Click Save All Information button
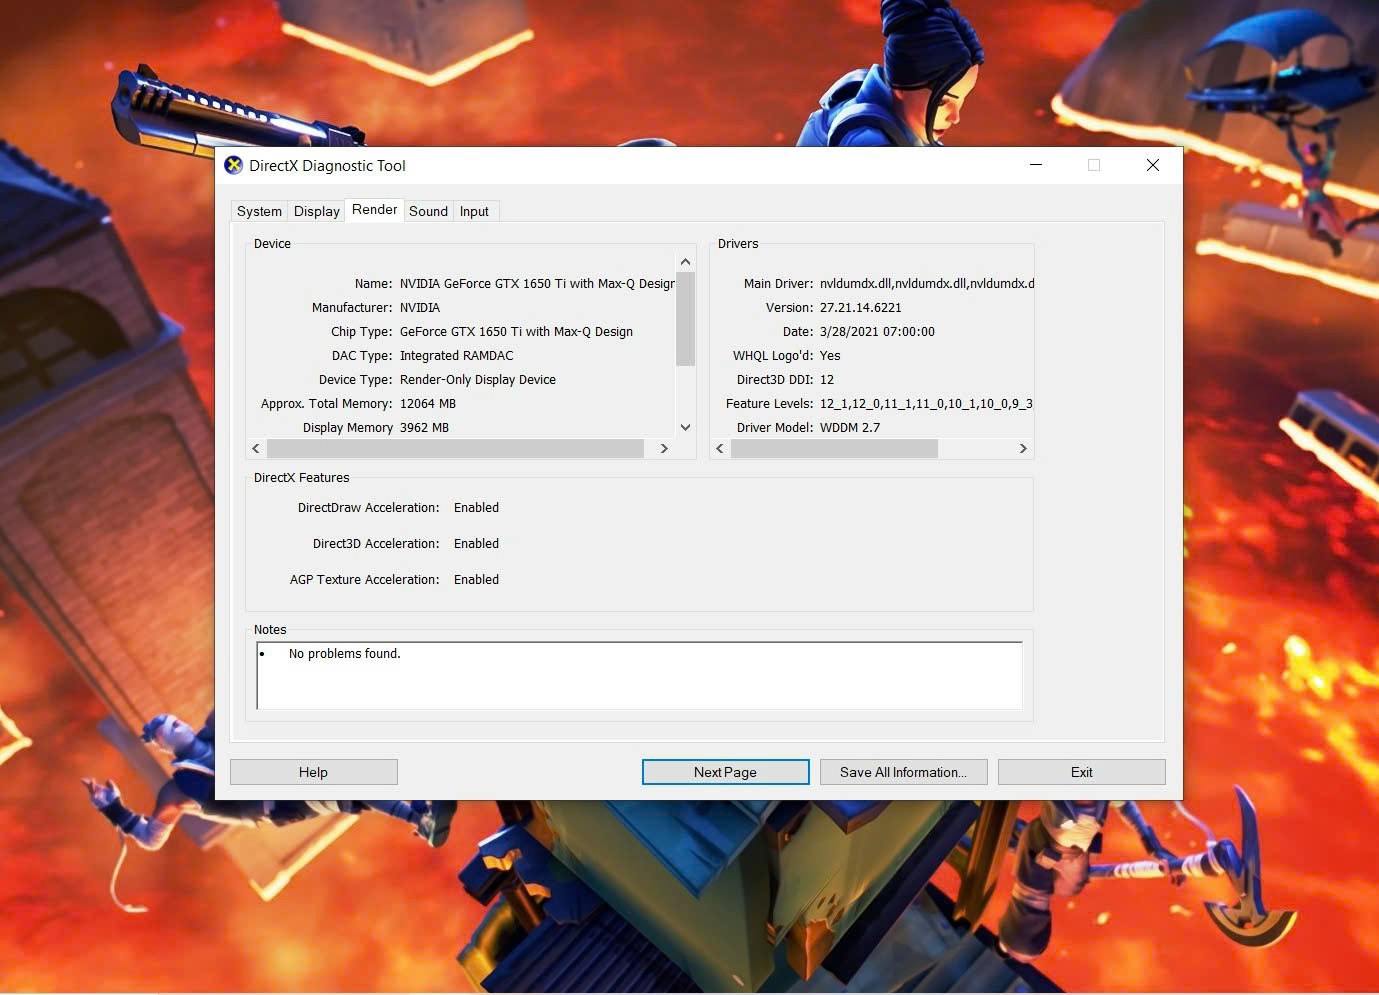1379x995 pixels. click(x=903, y=772)
